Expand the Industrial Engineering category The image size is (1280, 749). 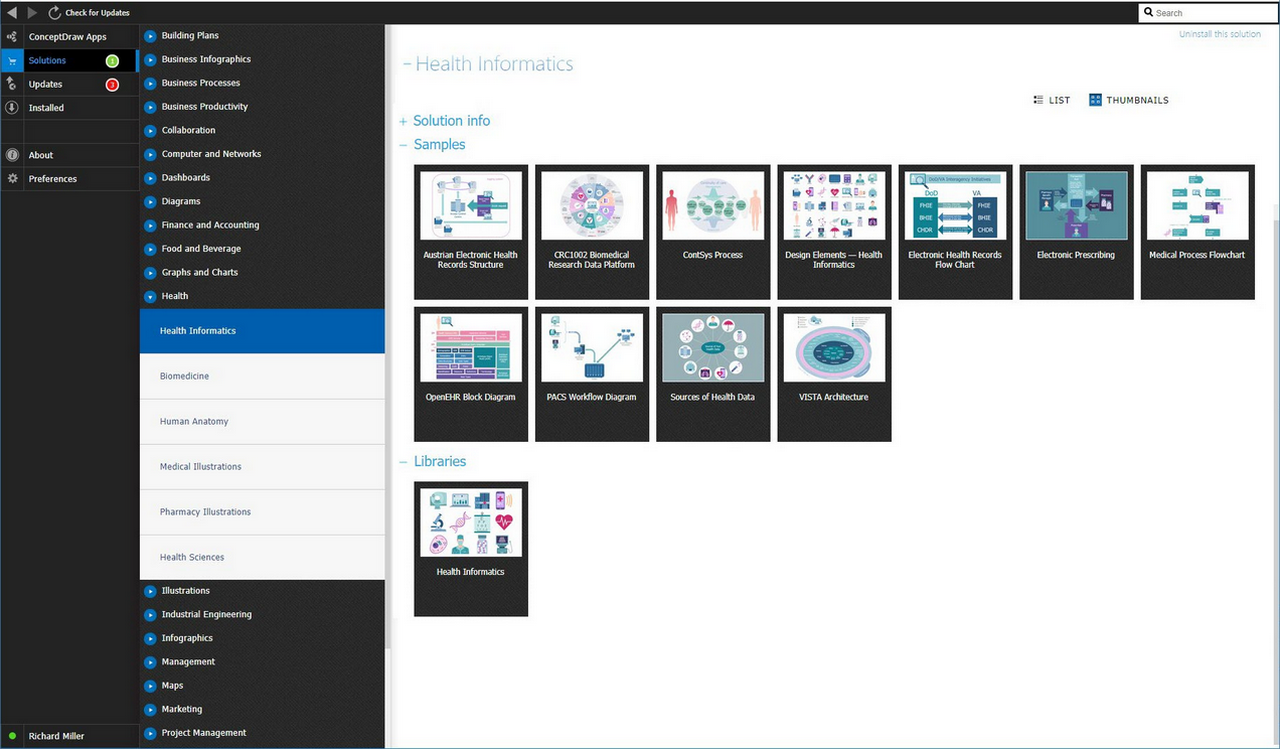point(150,615)
